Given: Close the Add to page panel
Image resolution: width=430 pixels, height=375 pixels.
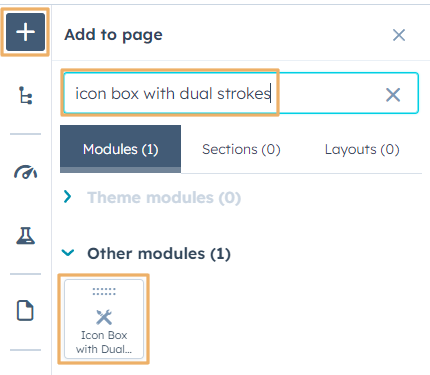Looking at the screenshot, I should (399, 35).
